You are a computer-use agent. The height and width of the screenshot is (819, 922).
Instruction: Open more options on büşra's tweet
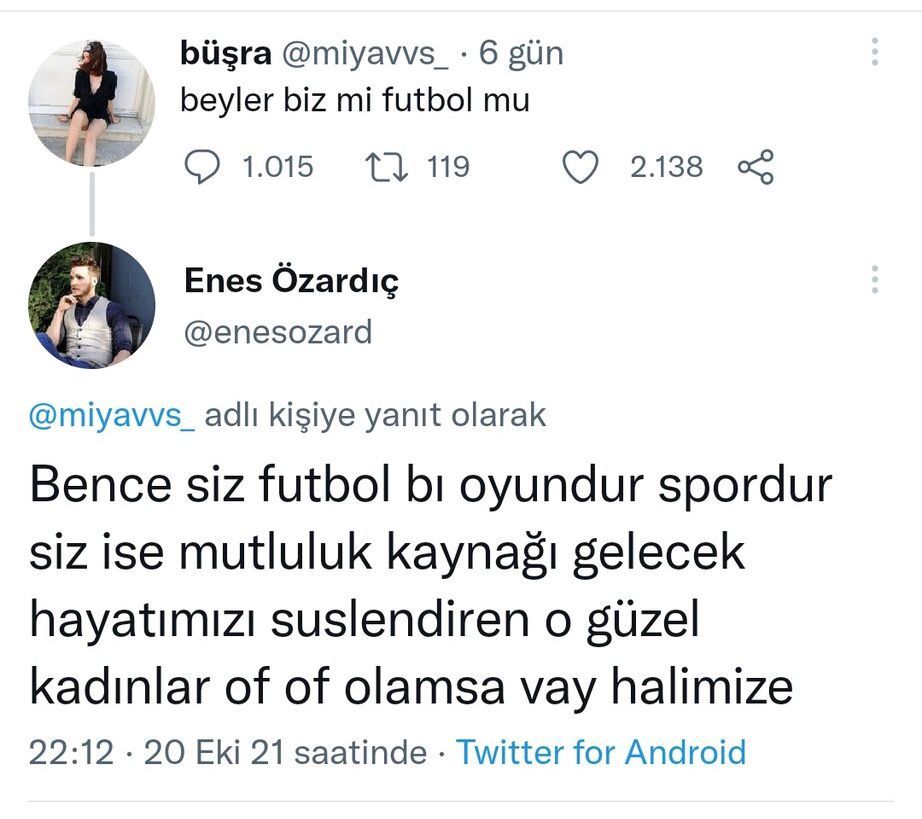[x=875, y=52]
